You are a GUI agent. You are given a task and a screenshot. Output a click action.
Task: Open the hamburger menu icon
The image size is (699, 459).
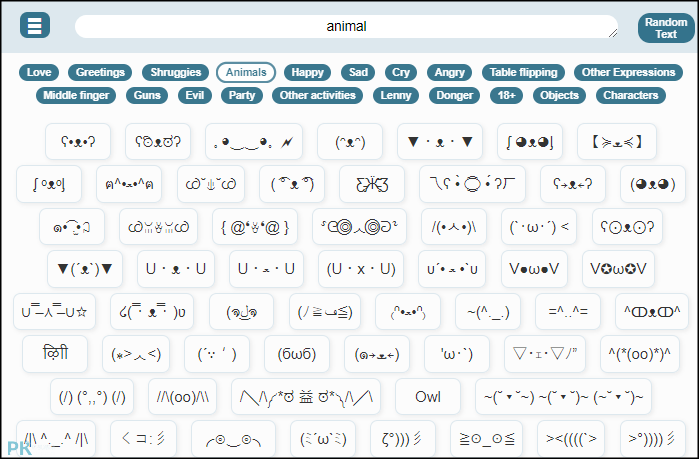point(35,25)
